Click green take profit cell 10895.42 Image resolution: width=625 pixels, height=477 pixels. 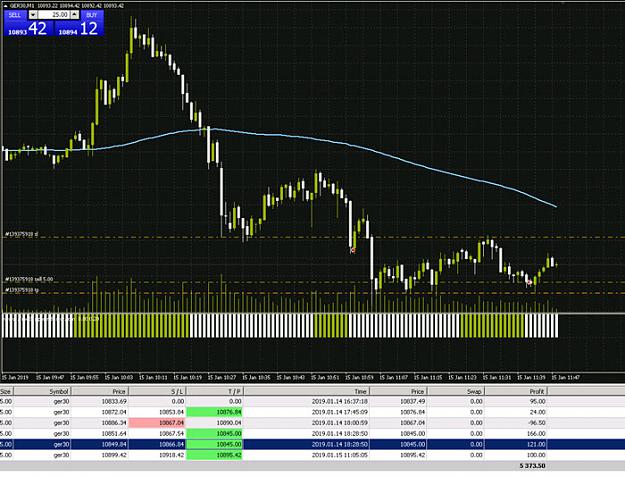point(214,455)
